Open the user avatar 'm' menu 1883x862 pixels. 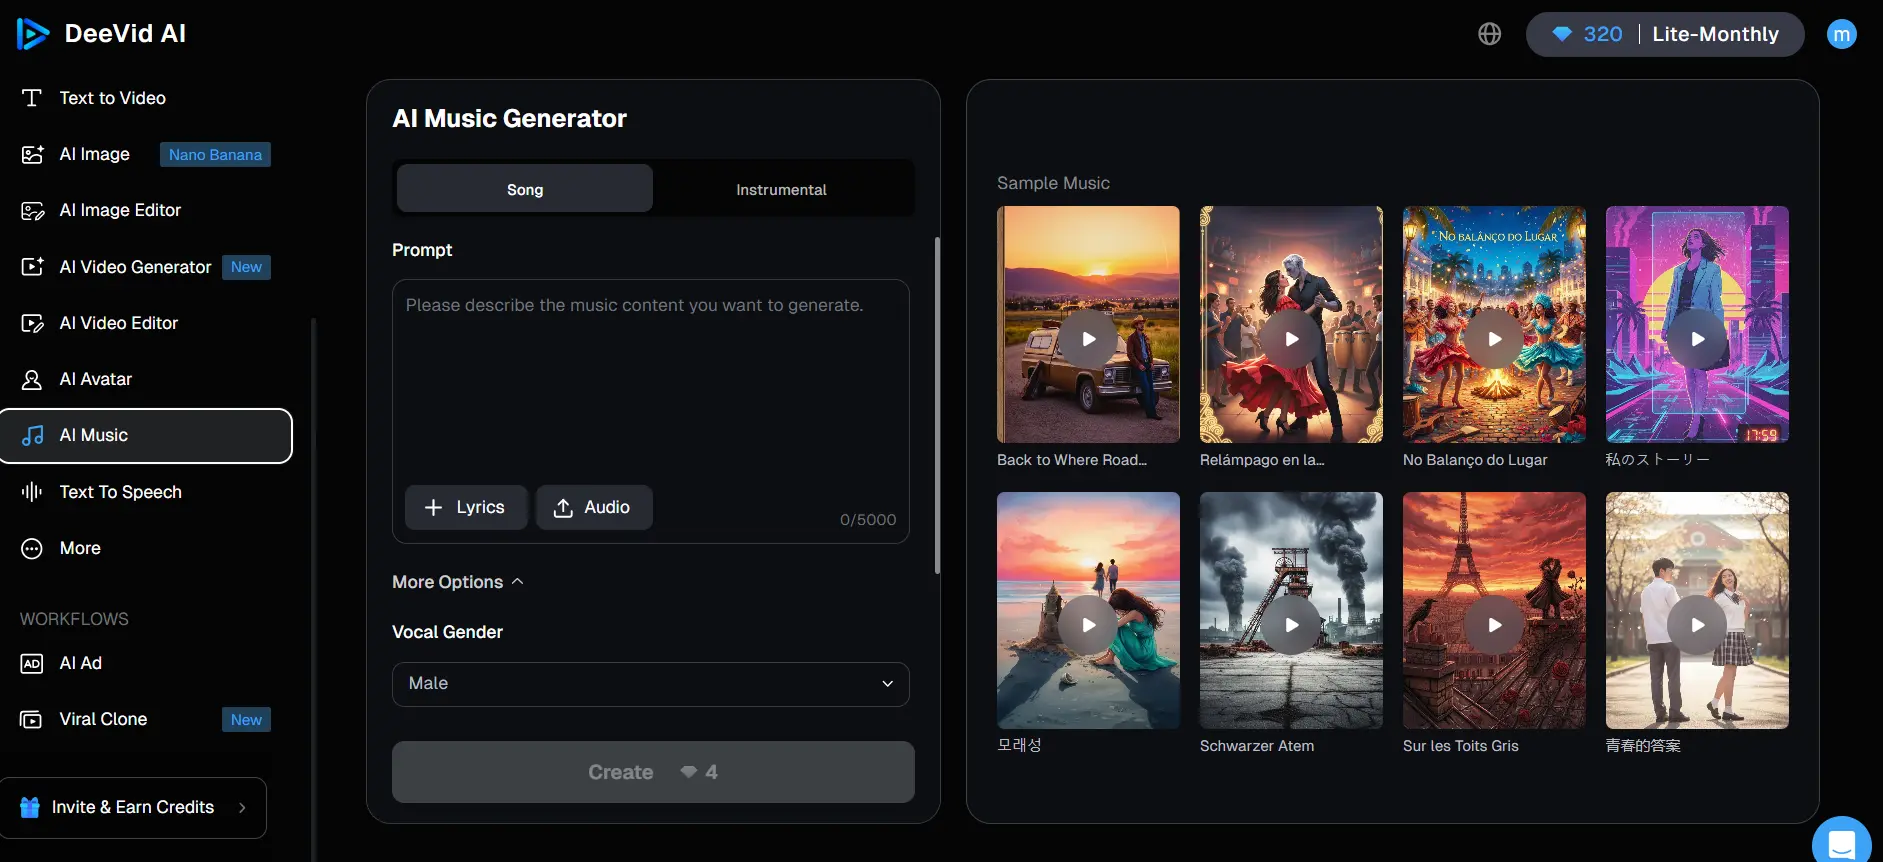click(x=1842, y=35)
